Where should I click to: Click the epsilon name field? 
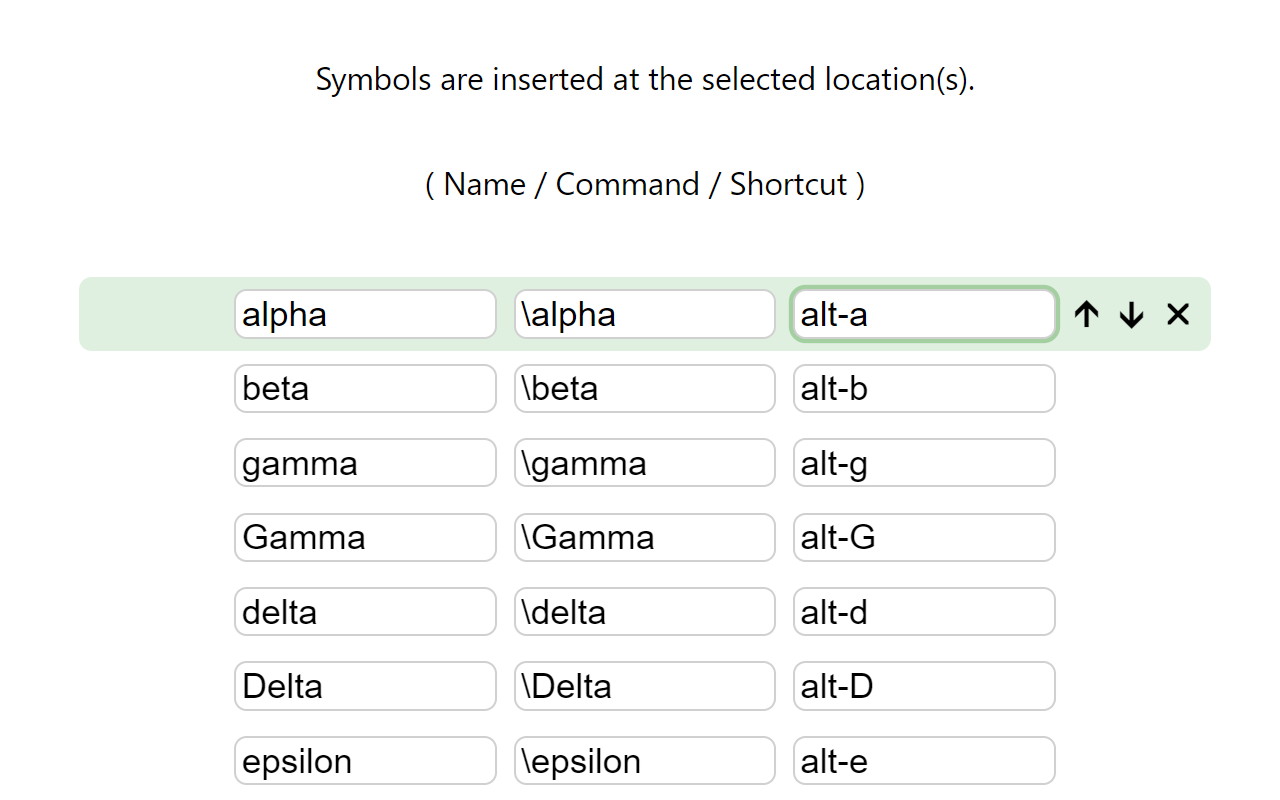tap(365, 761)
